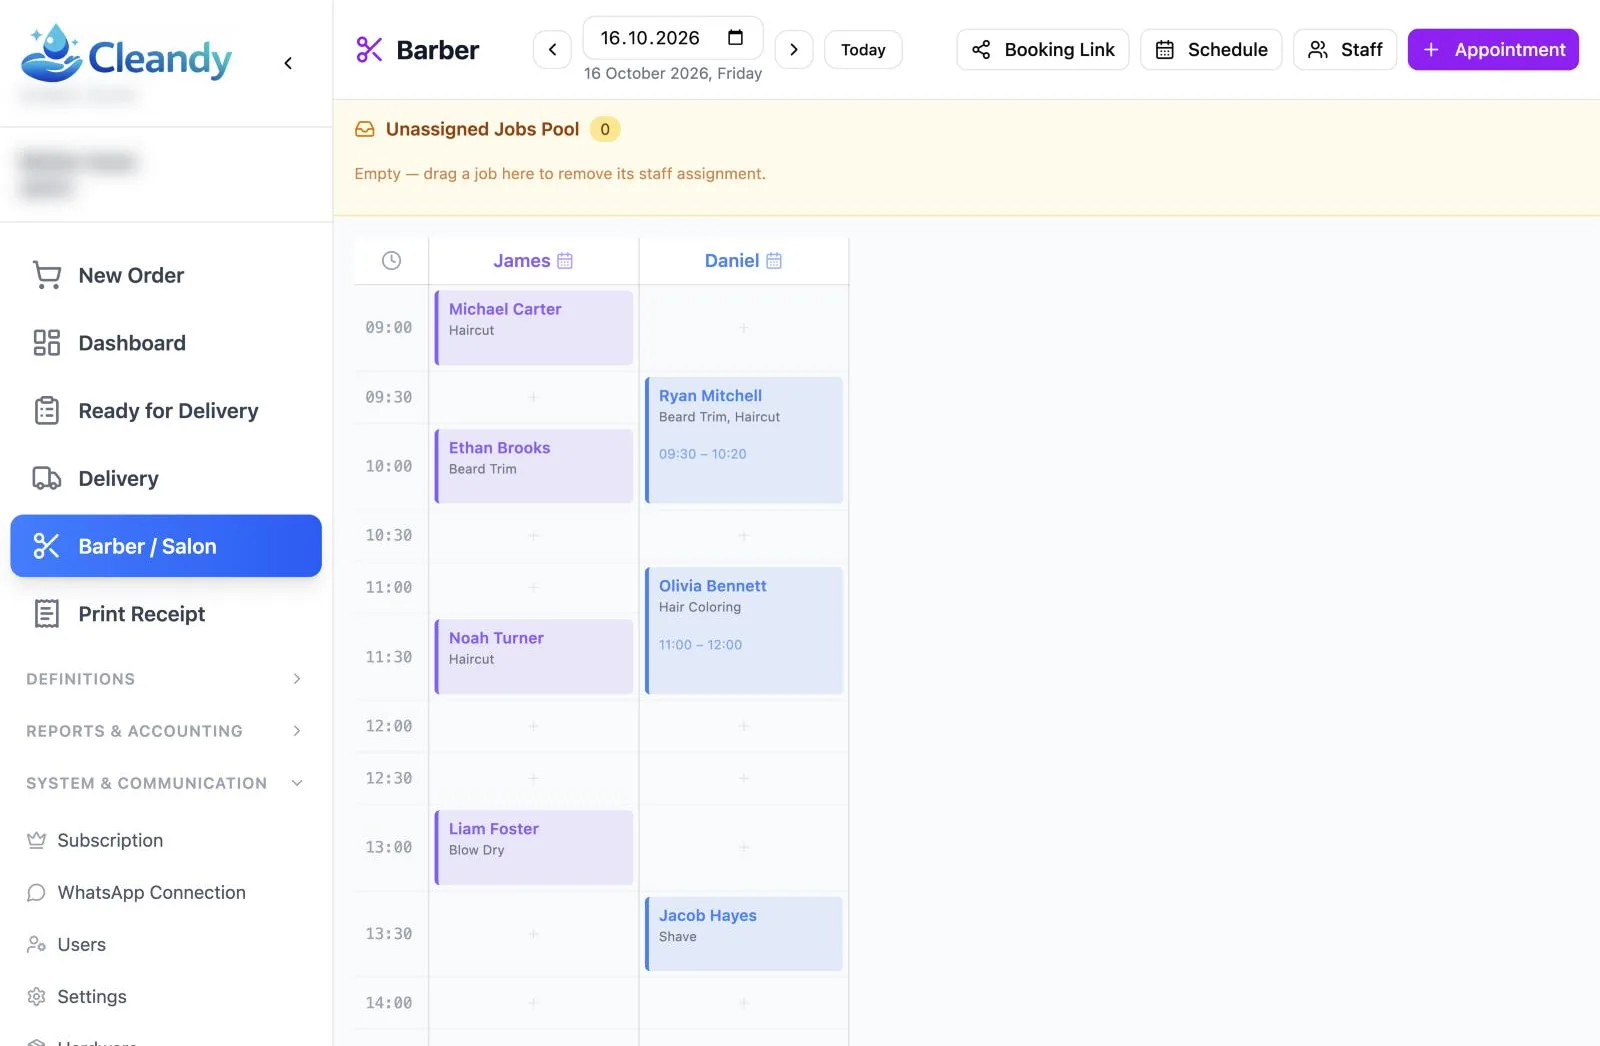Add slot at 13:30 for James

[x=533, y=934]
